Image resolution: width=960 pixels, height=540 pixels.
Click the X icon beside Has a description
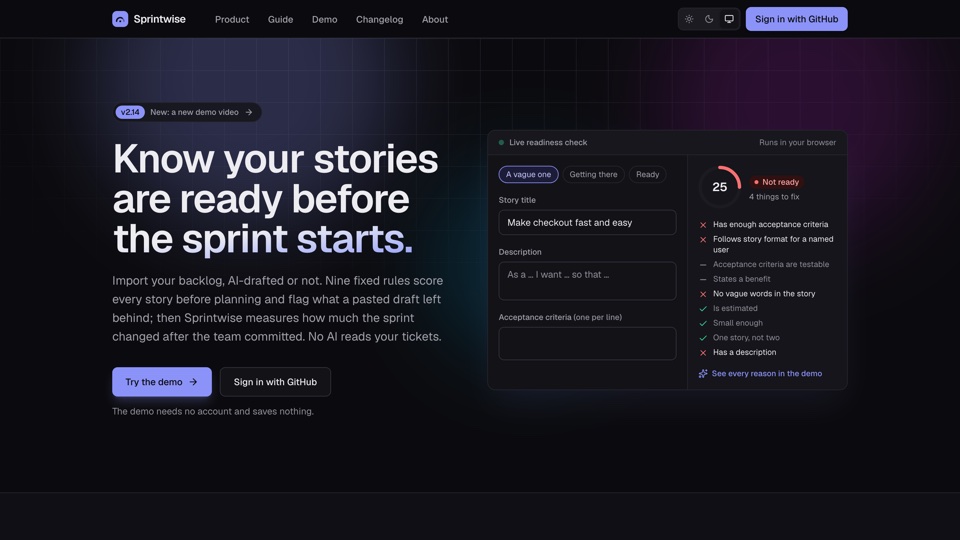click(703, 353)
